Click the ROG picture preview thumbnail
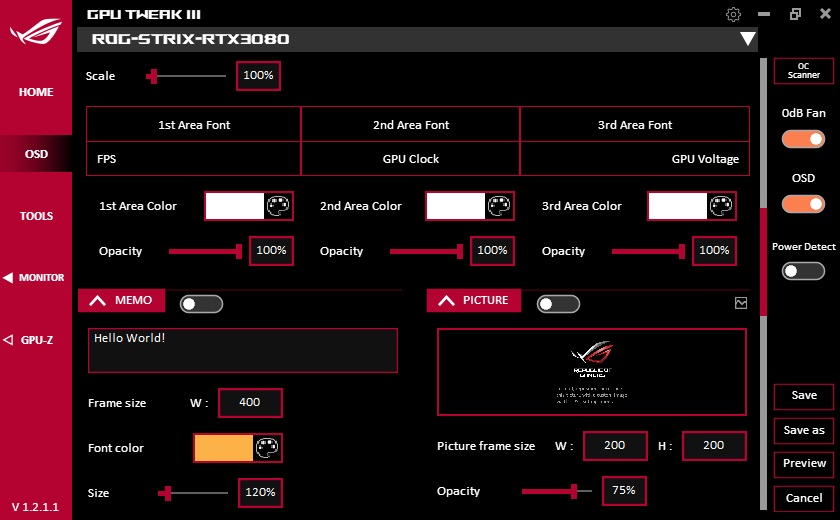840x520 pixels. tap(592, 372)
